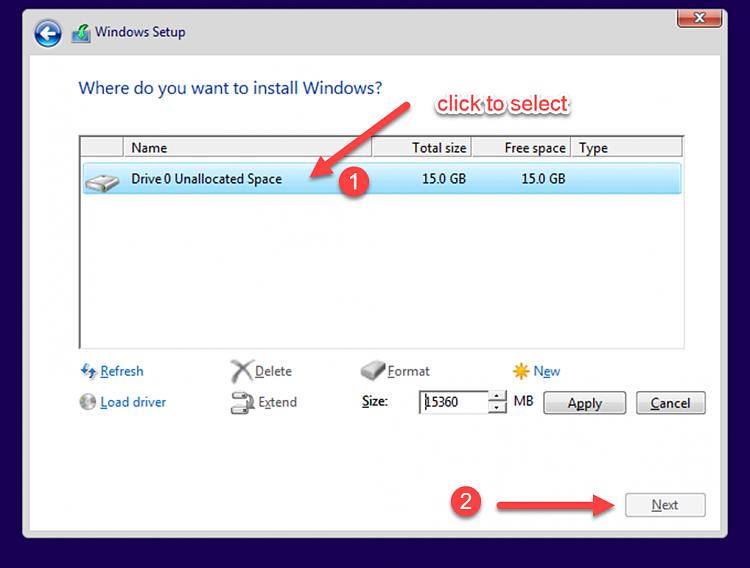Click the Format drive icon
Image resolution: width=750 pixels, height=568 pixels.
coord(373,371)
